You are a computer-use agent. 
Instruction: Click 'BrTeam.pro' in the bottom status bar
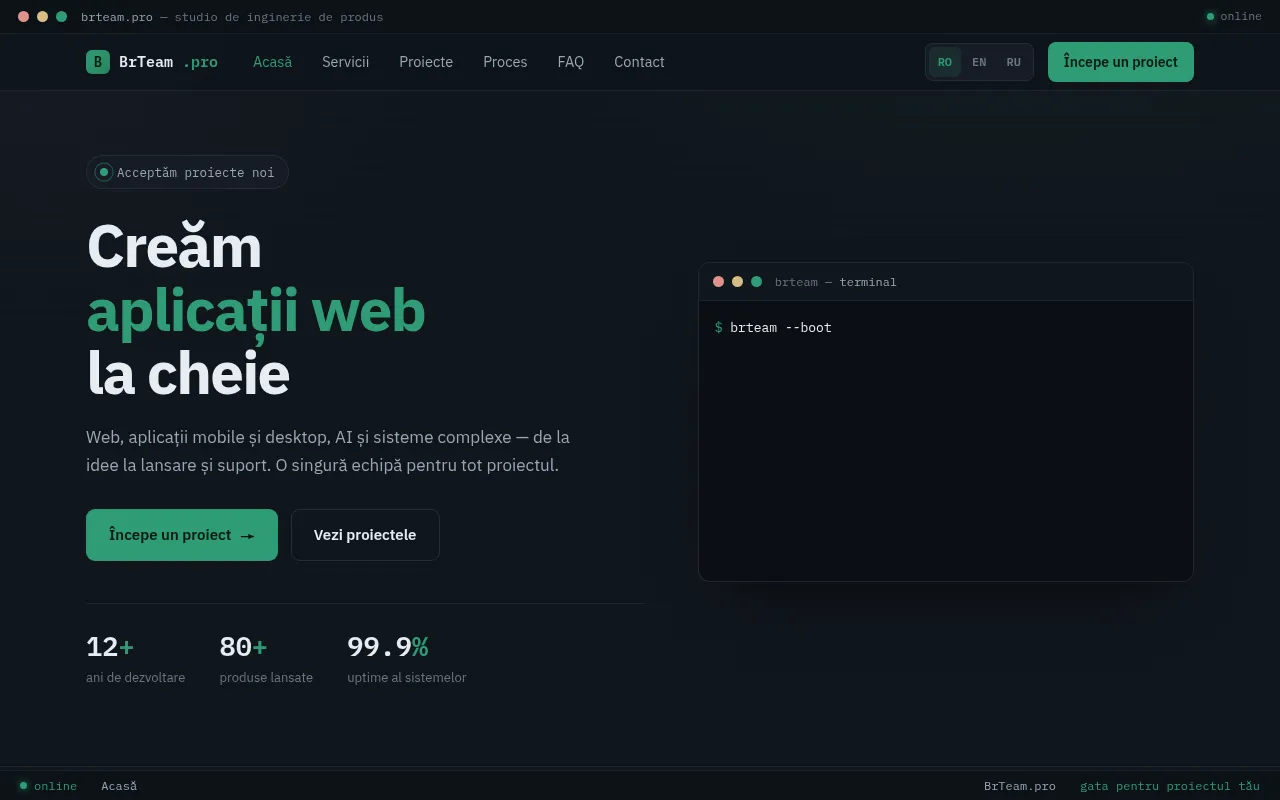[x=1020, y=786]
